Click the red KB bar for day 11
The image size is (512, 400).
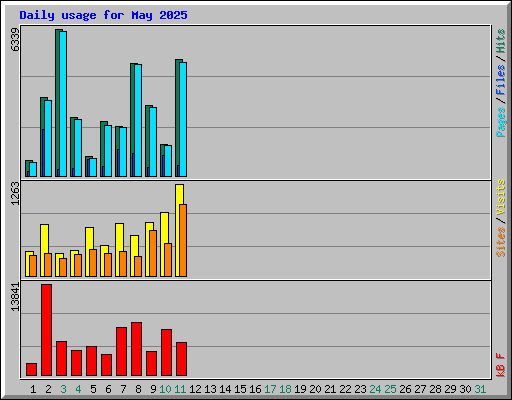pos(181,359)
